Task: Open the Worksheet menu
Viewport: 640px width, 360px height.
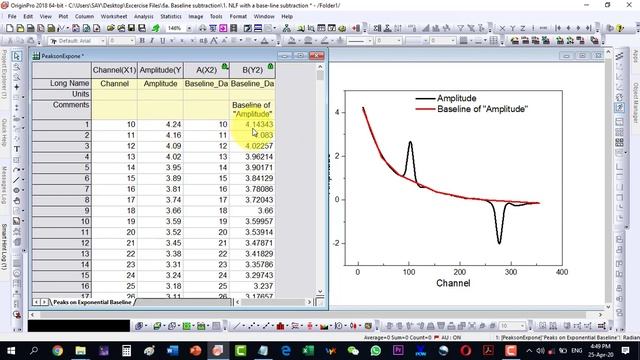Action: 114,16
